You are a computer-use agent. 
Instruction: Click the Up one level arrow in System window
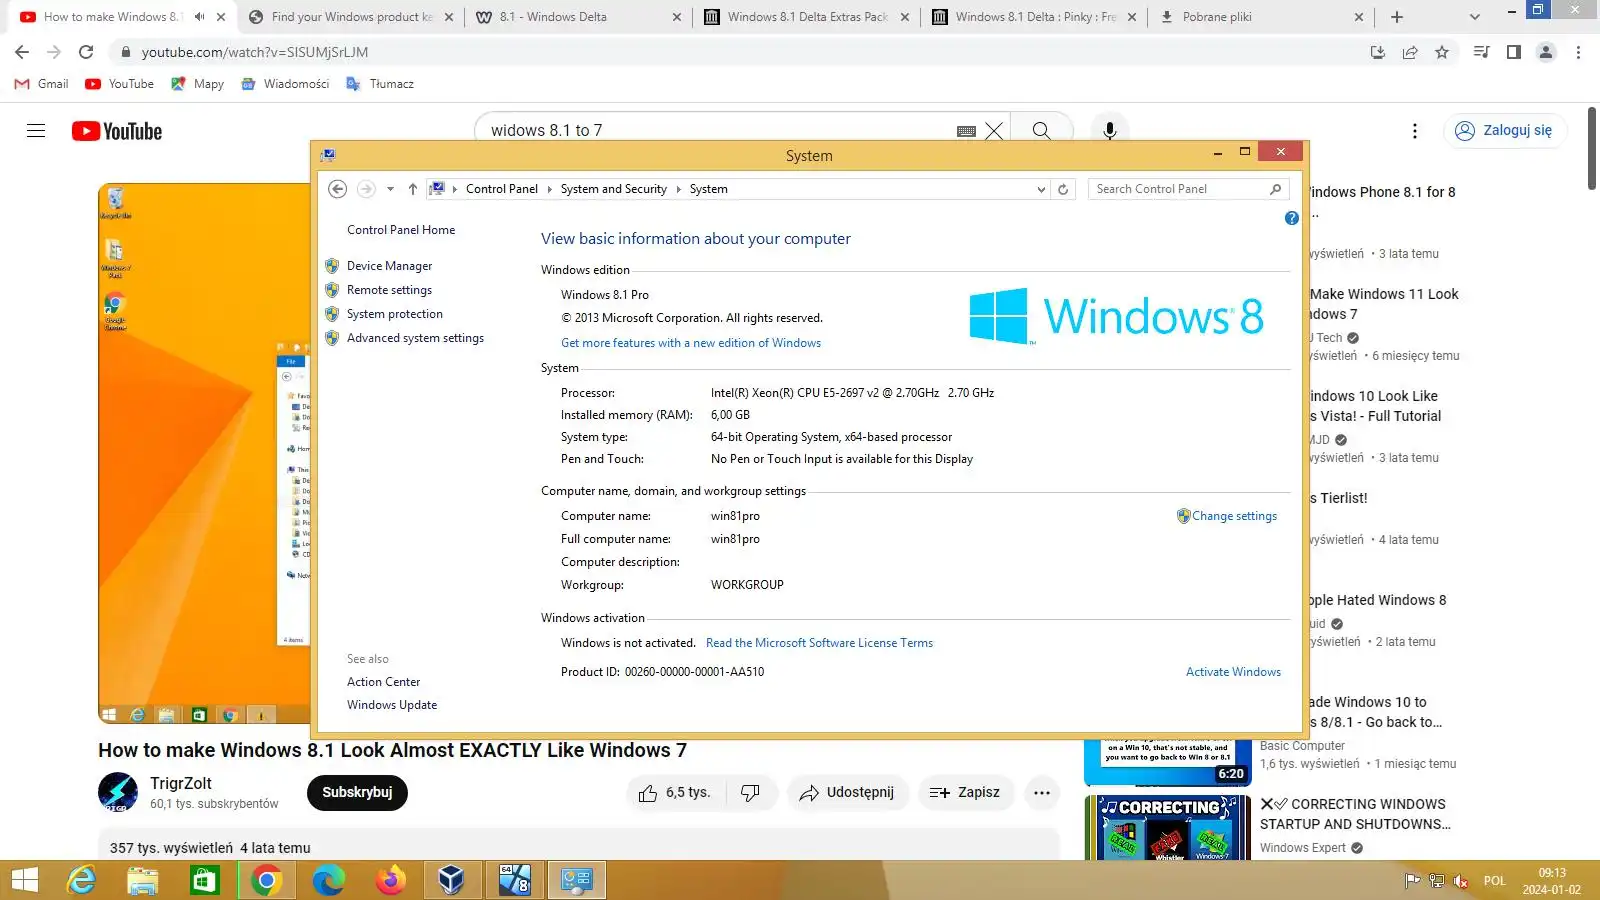coord(412,189)
